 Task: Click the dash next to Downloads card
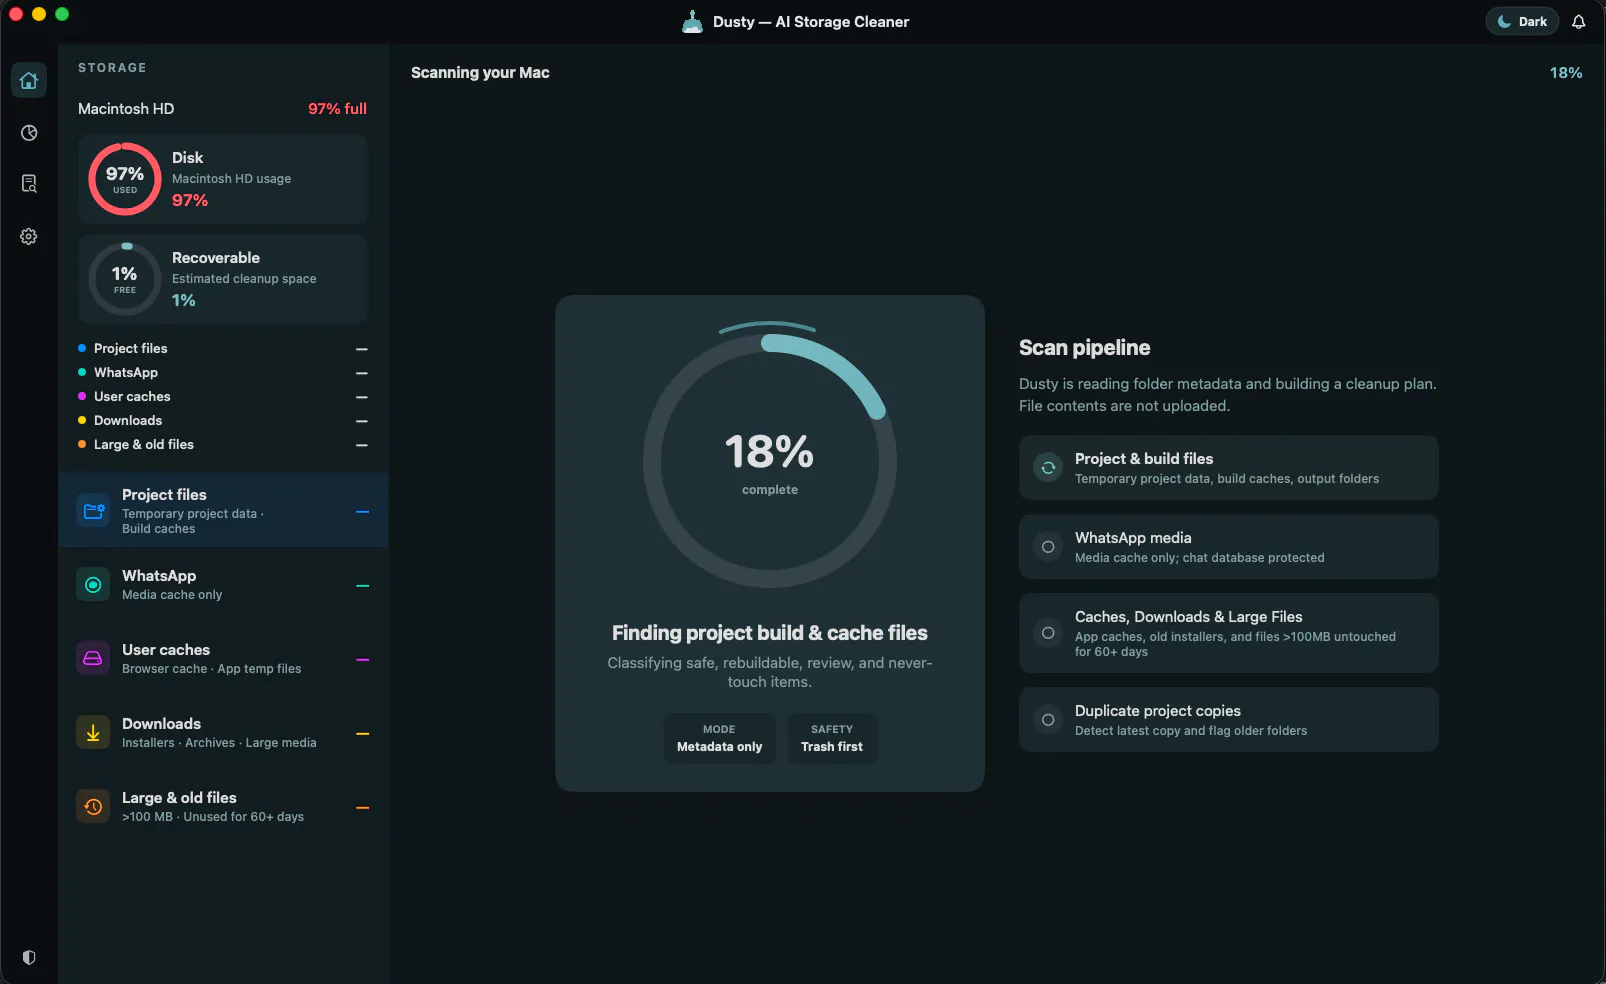(363, 734)
